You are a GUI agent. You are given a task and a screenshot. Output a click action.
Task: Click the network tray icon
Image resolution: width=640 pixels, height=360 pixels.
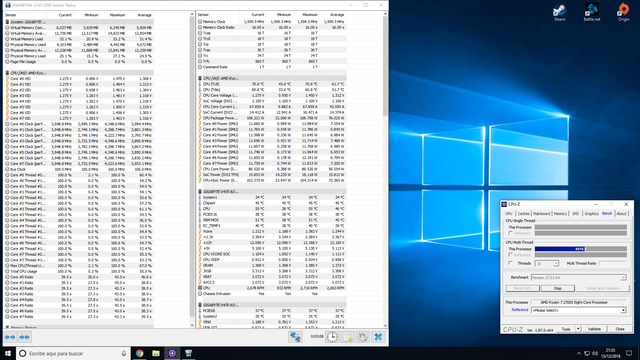587,353
